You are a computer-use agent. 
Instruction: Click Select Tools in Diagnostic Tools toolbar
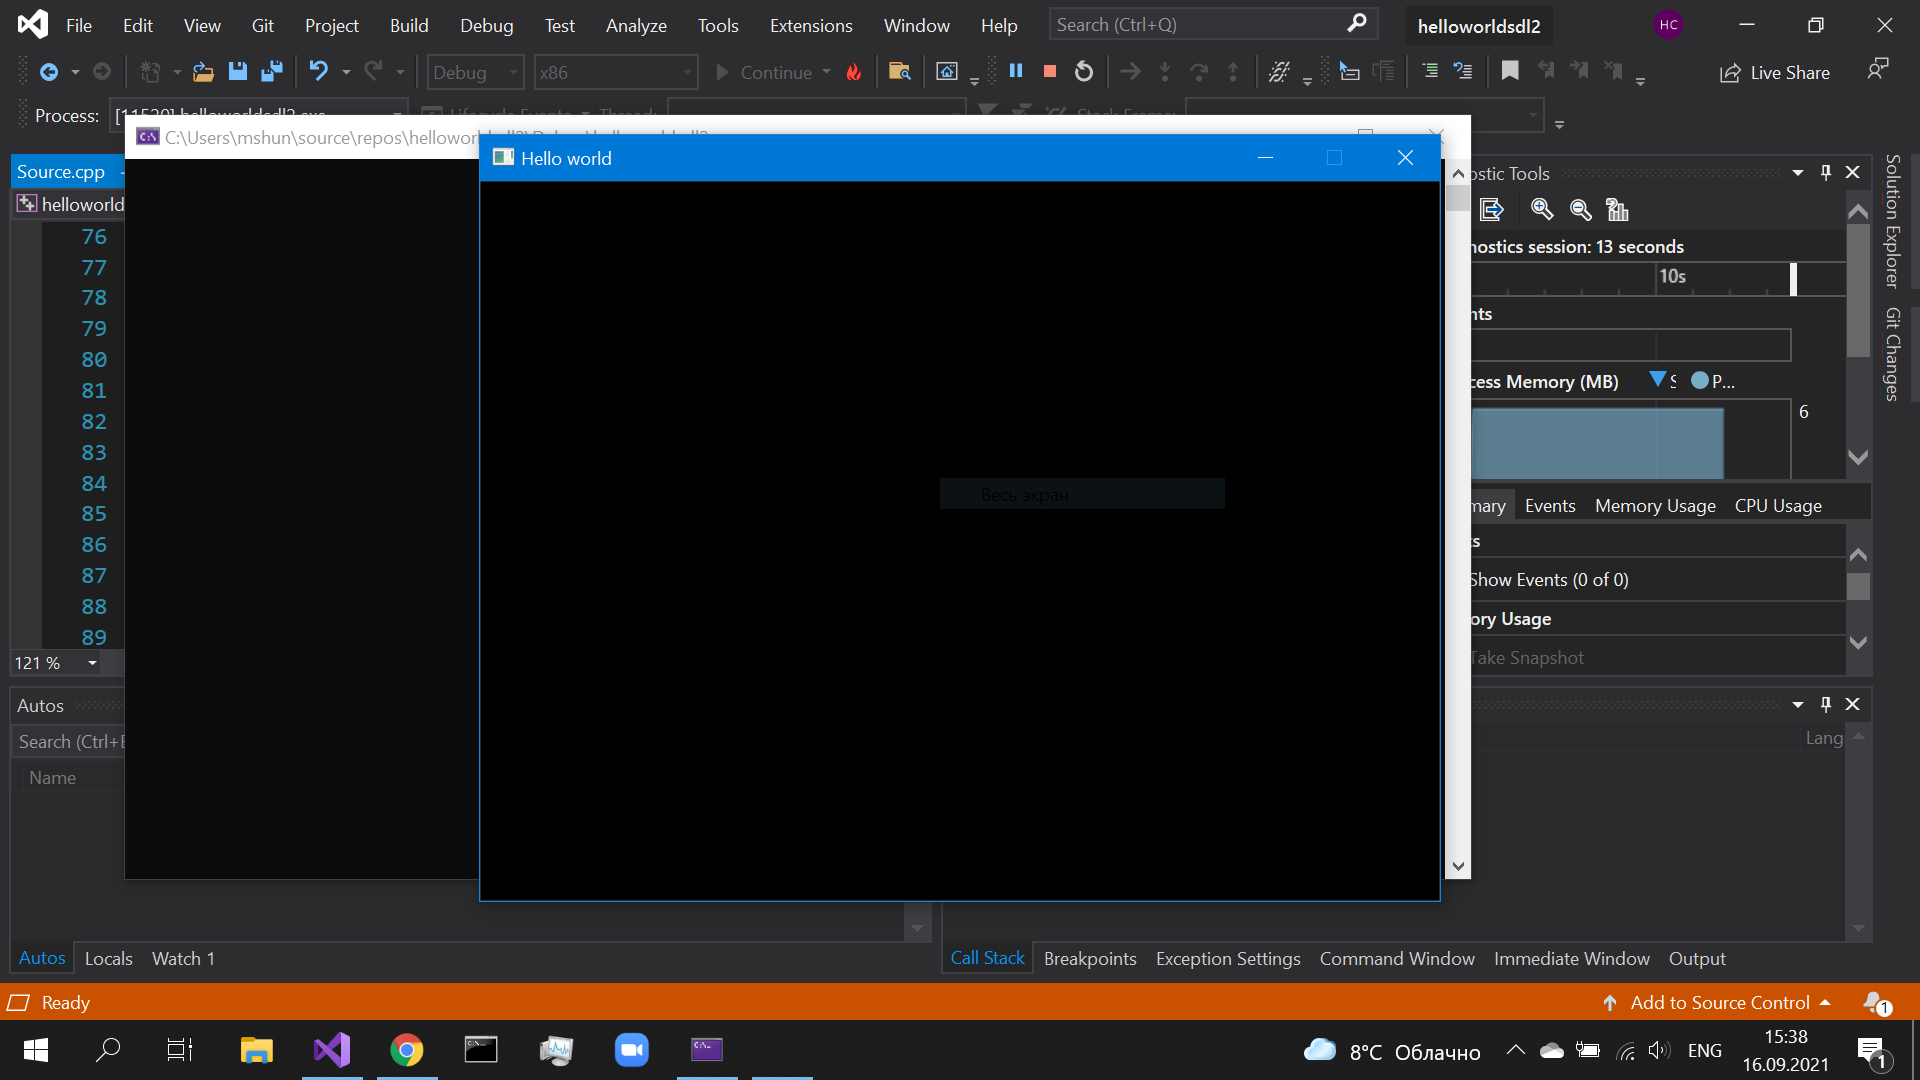point(1492,210)
